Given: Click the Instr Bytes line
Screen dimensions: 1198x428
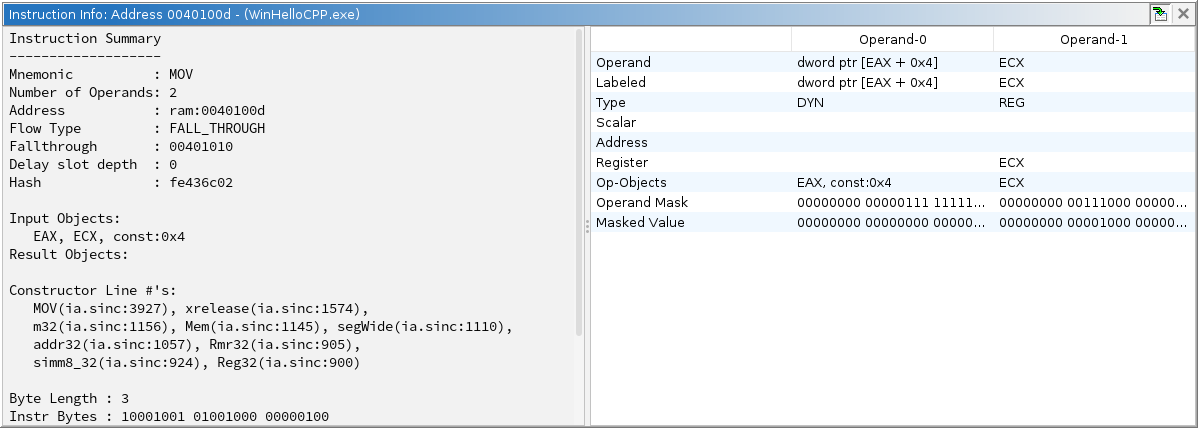Looking at the screenshot, I should 168,416.
